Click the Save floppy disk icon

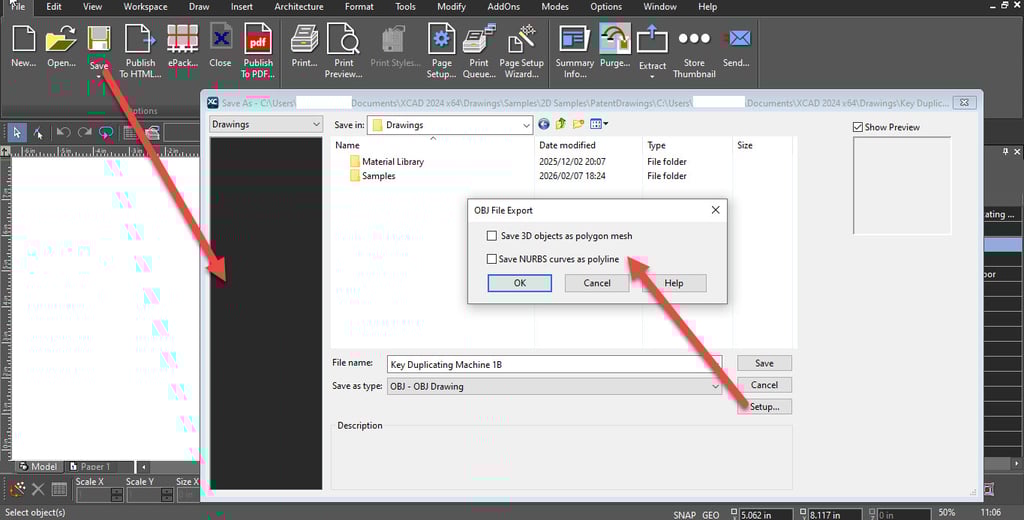99,39
